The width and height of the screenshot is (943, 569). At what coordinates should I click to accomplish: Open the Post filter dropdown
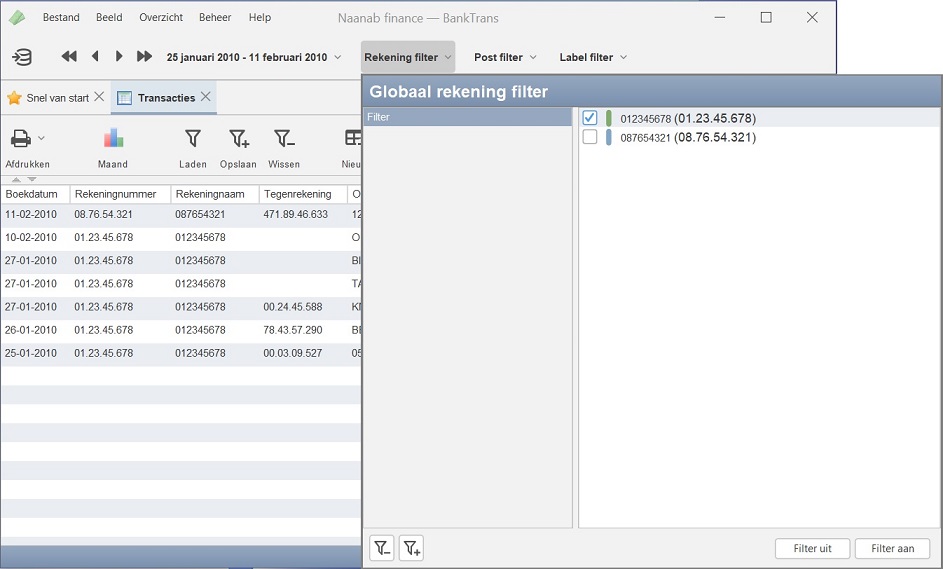[x=505, y=57]
